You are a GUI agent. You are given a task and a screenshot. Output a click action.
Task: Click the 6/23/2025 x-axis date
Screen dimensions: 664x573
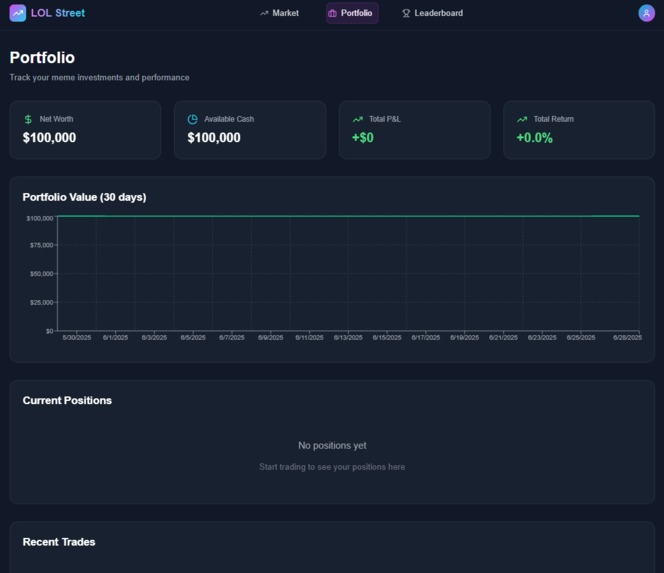coord(542,338)
